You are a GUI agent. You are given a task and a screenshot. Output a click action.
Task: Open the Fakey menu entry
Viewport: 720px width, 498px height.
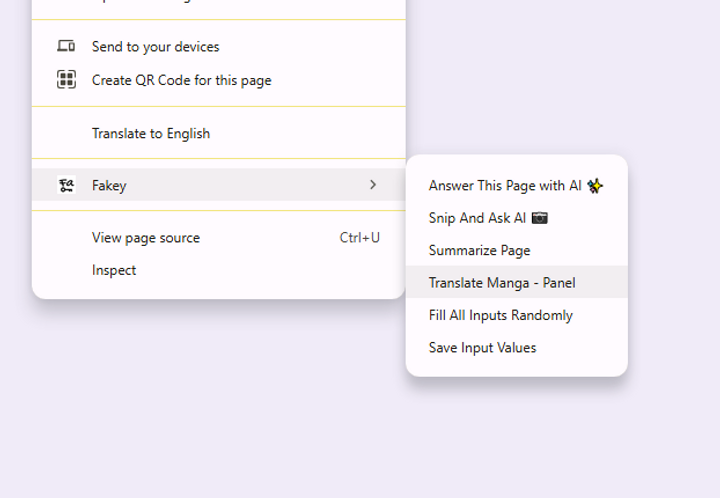[219, 185]
